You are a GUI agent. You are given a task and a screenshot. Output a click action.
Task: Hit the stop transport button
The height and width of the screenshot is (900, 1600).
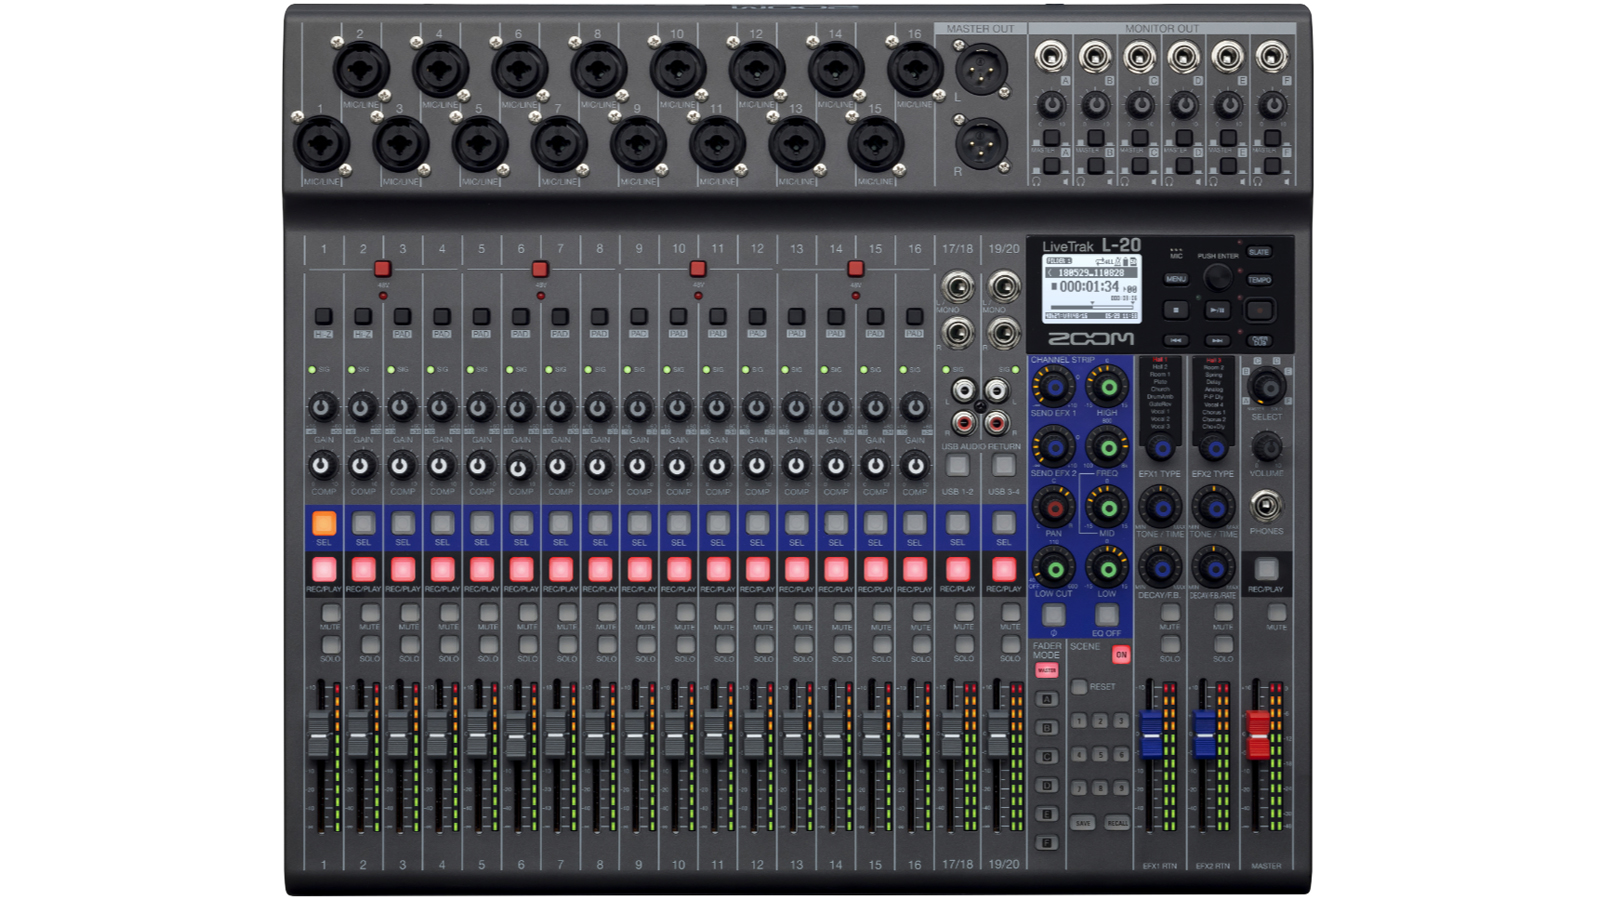(x=1176, y=310)
